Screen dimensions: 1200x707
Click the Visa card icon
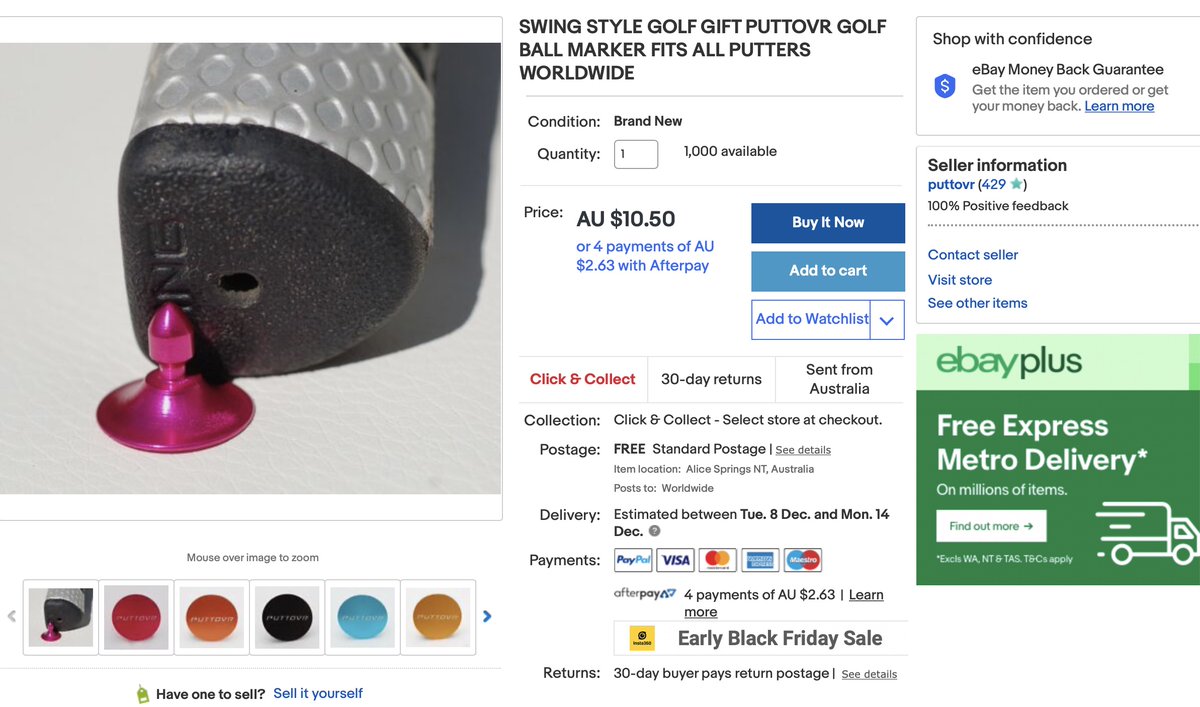[x=675, y=560]
